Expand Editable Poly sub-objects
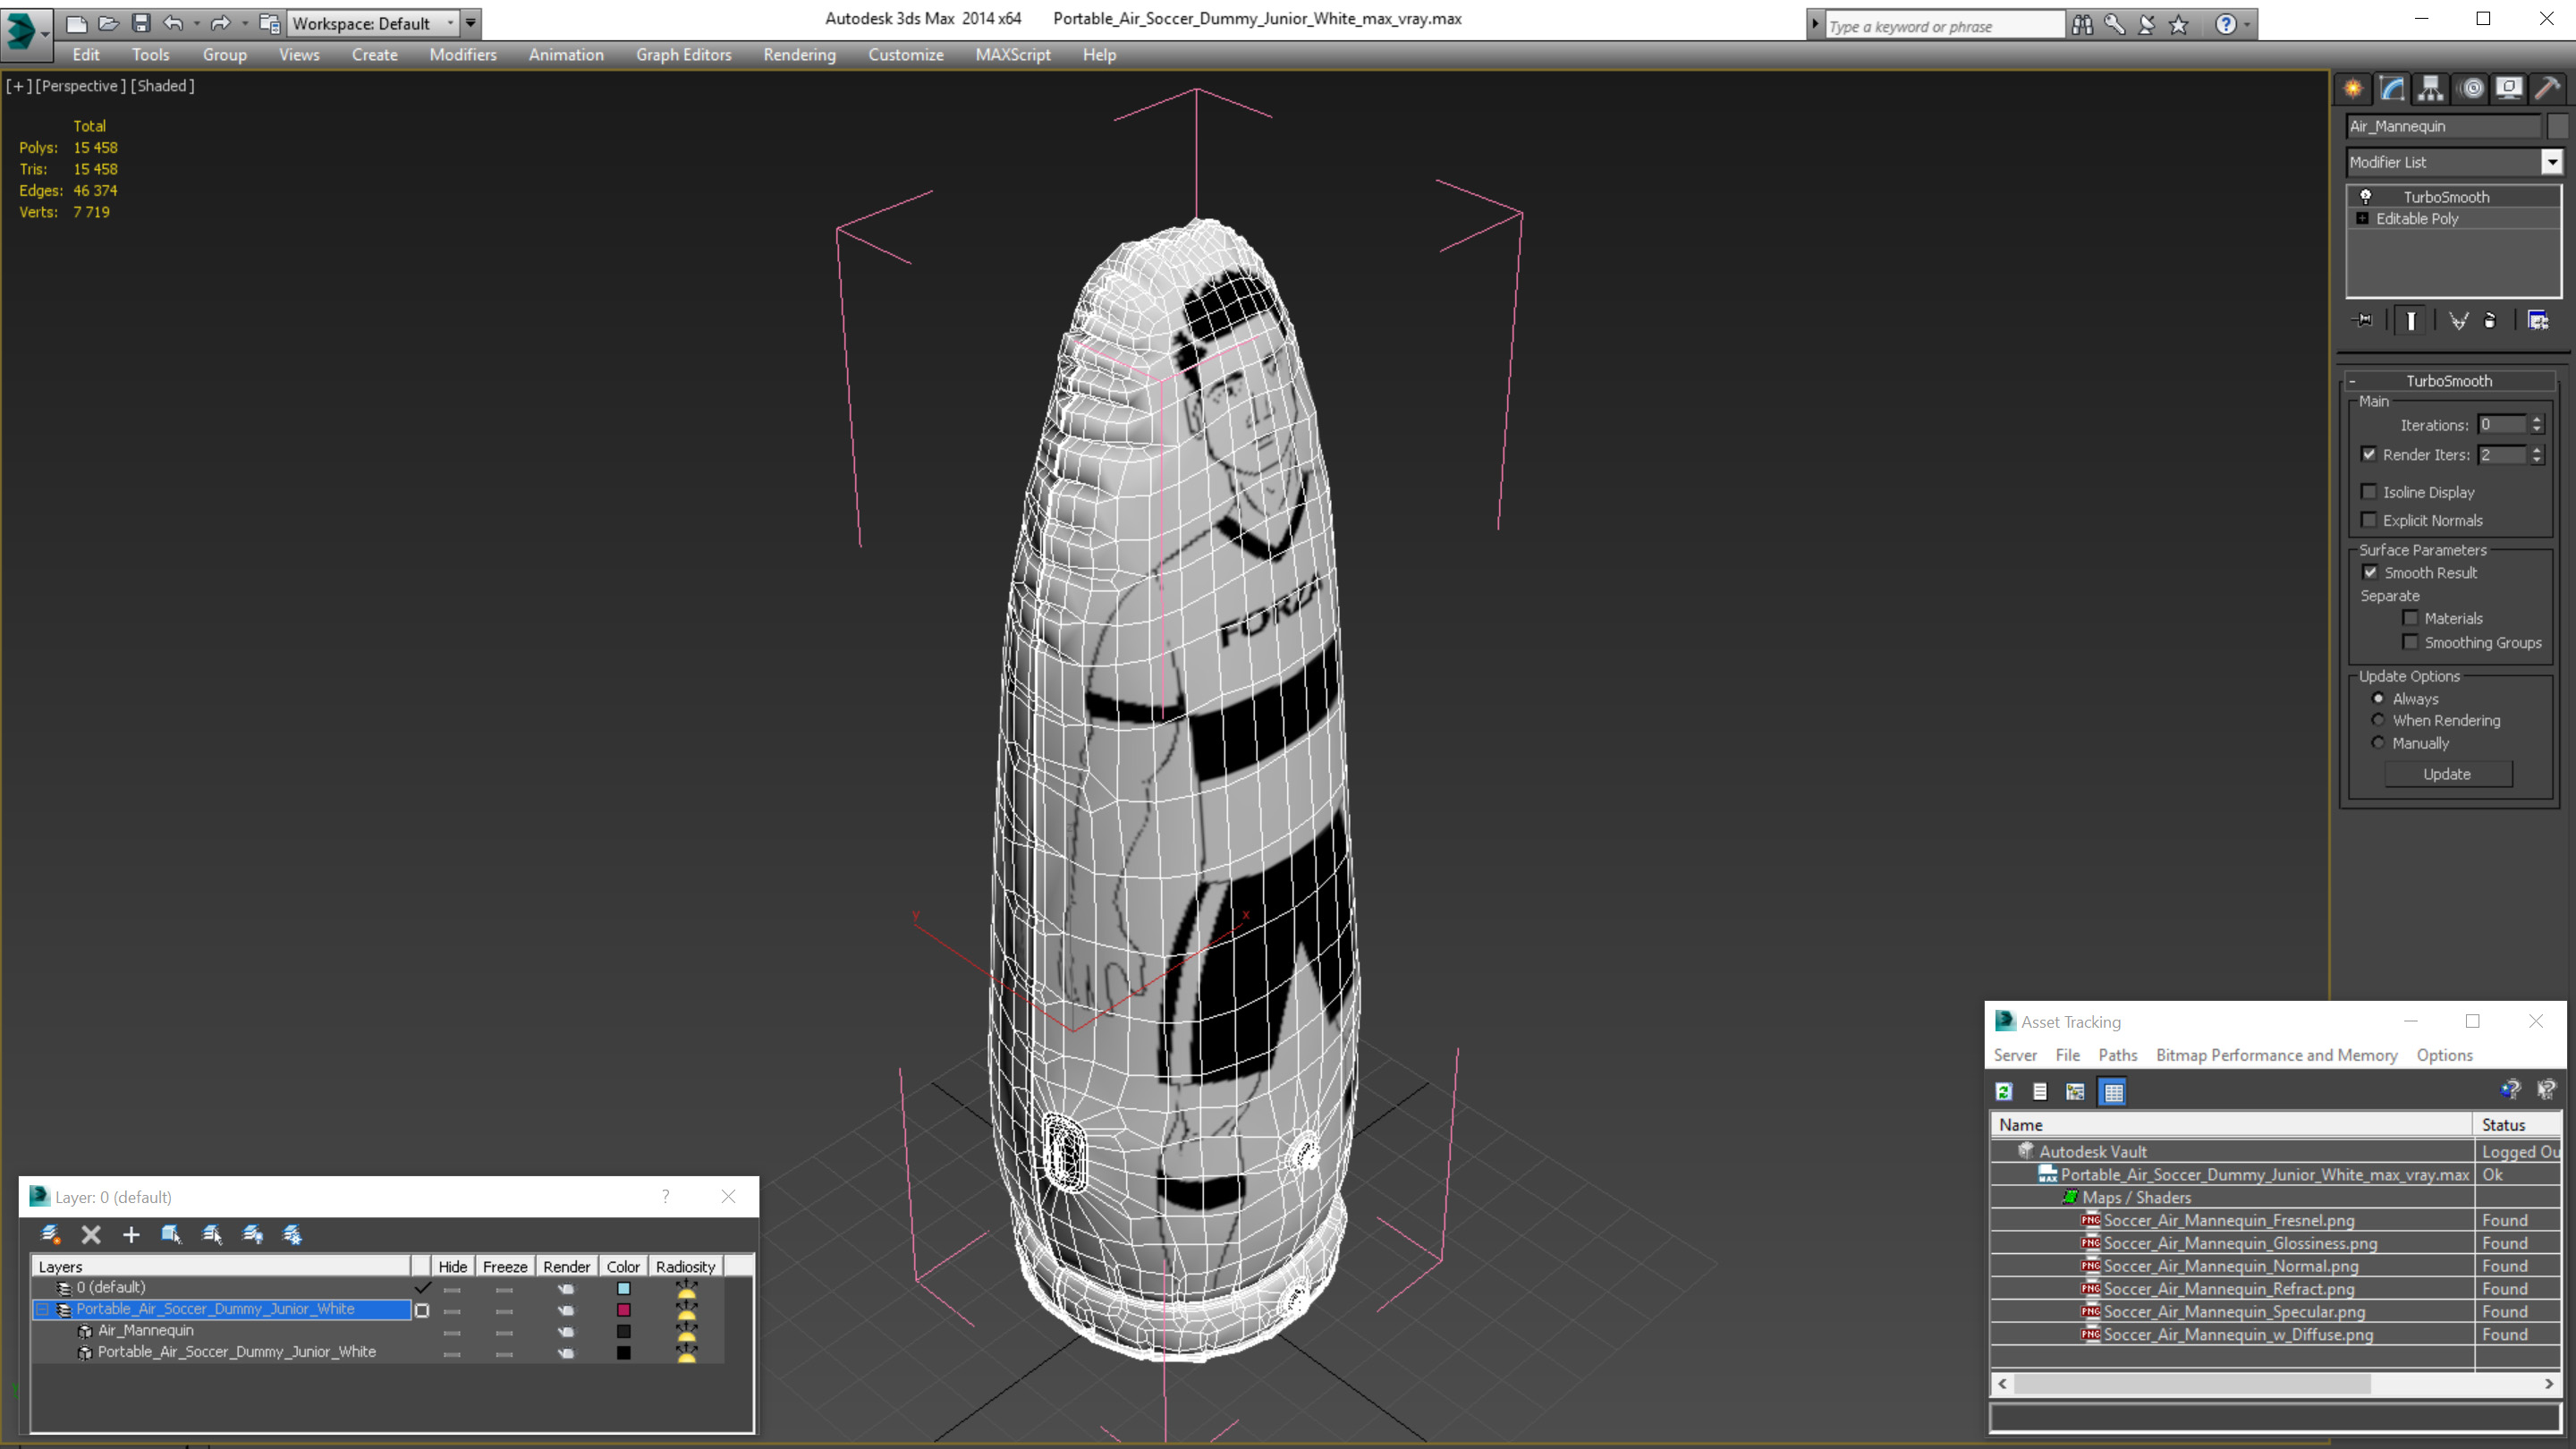This screenshot has width=2576, height=1449. coord(2363,218)
